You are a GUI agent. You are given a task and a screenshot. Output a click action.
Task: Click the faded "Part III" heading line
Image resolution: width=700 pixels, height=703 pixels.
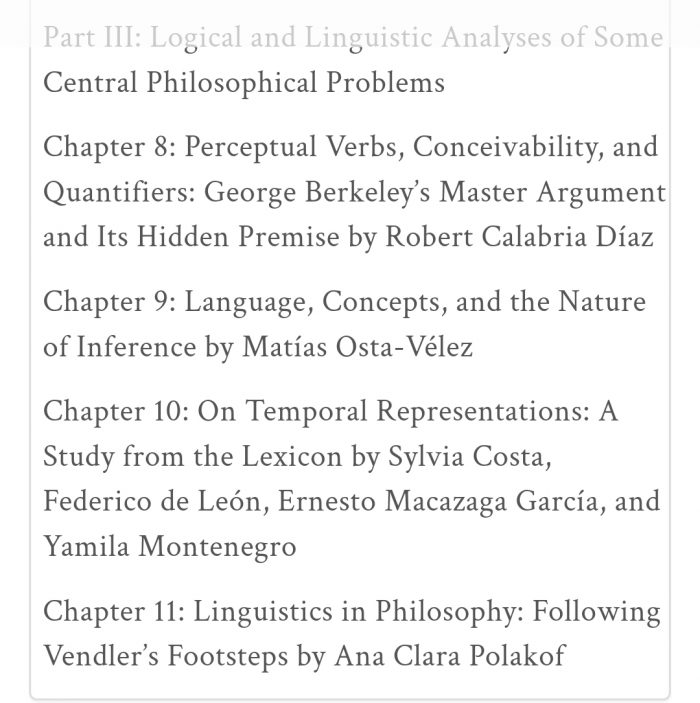pyautogui.click(x=353, y=38)
